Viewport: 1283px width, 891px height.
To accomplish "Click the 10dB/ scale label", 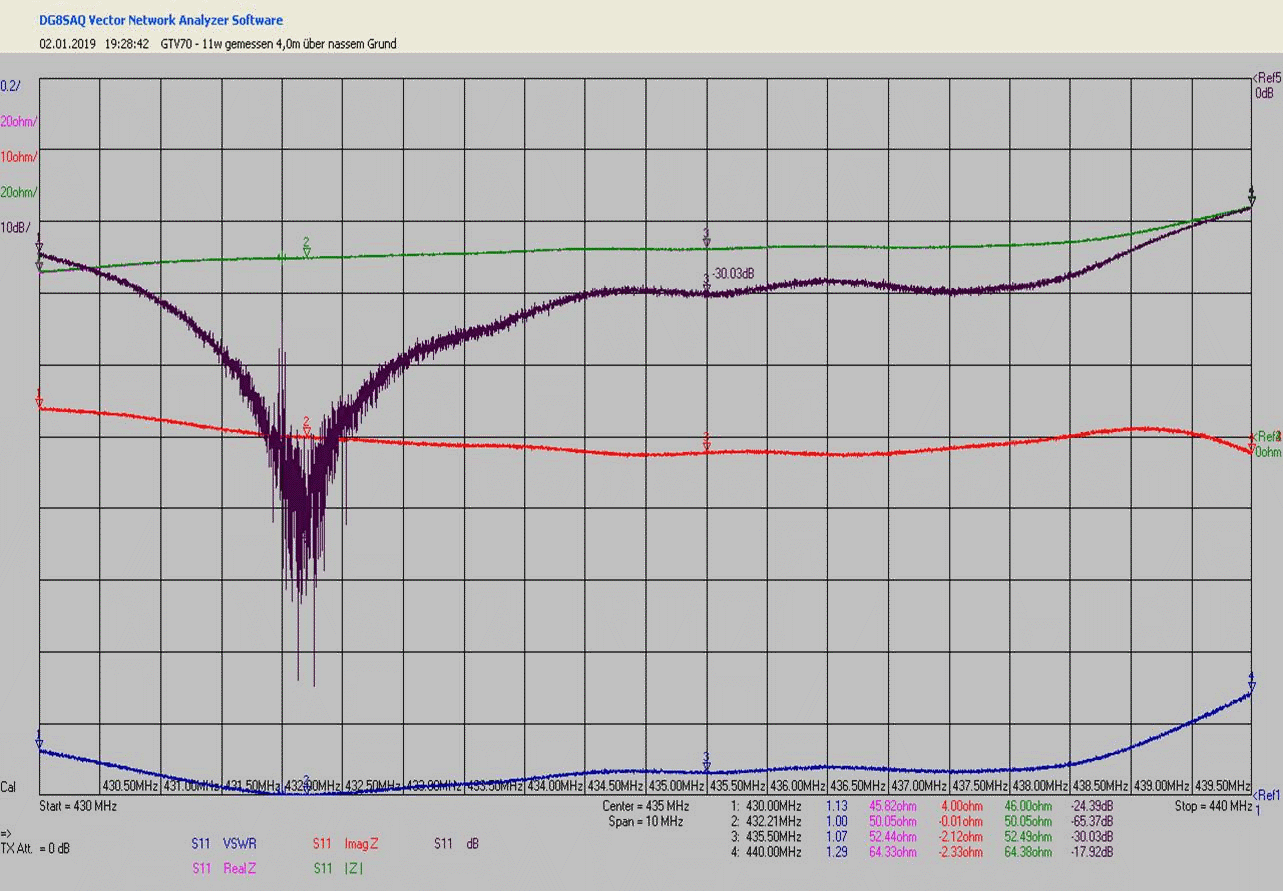I will click(x=17, y=228).
